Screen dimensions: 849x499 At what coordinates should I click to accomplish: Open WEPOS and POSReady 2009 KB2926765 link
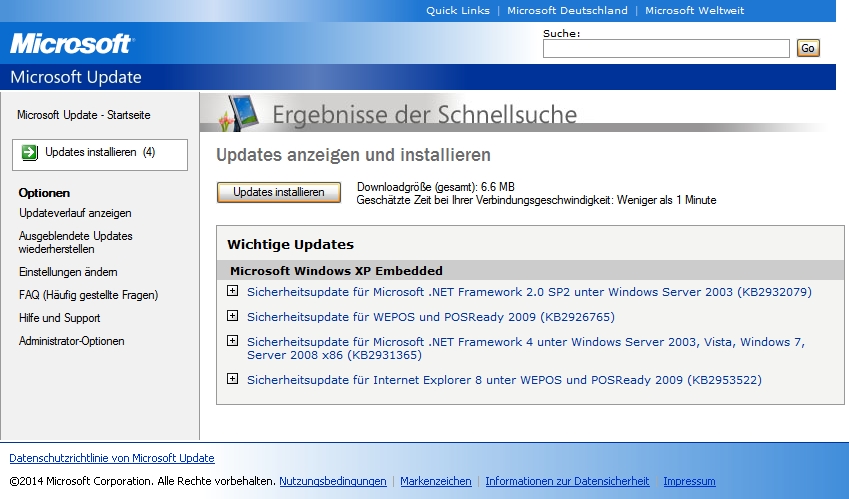click(x=431, y=317)
